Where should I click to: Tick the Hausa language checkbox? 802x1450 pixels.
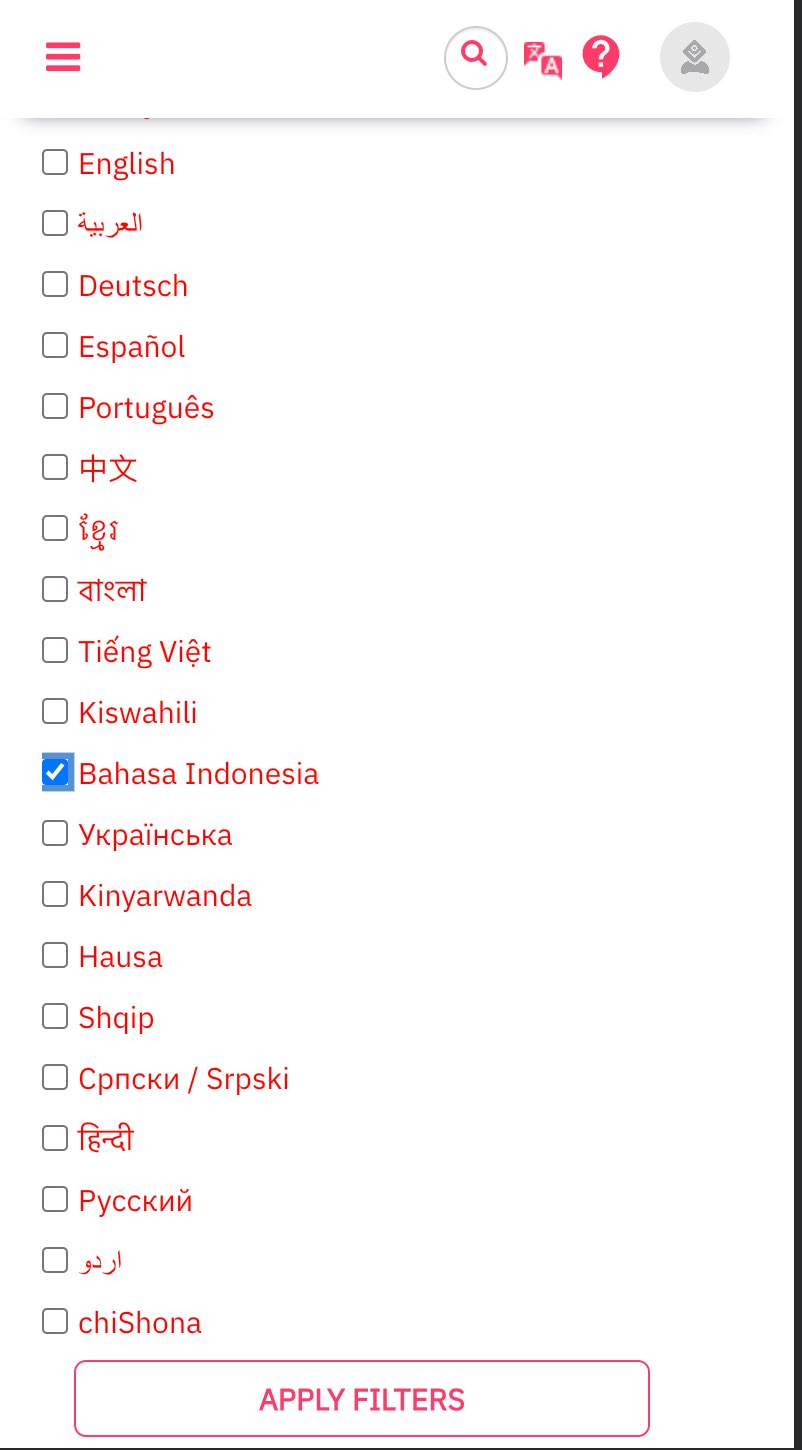(55, 955)
